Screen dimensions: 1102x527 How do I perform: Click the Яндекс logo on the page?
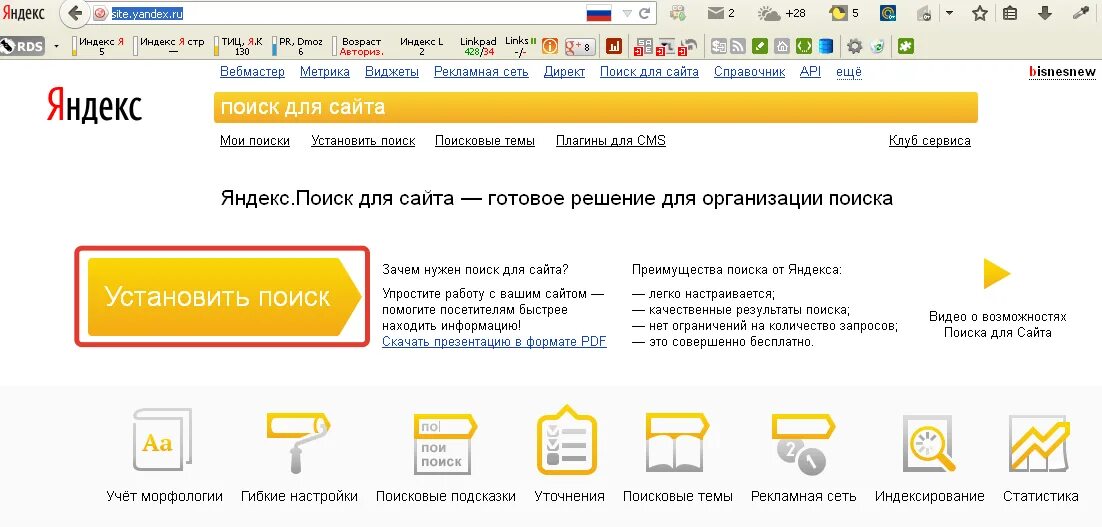[94, 107]
